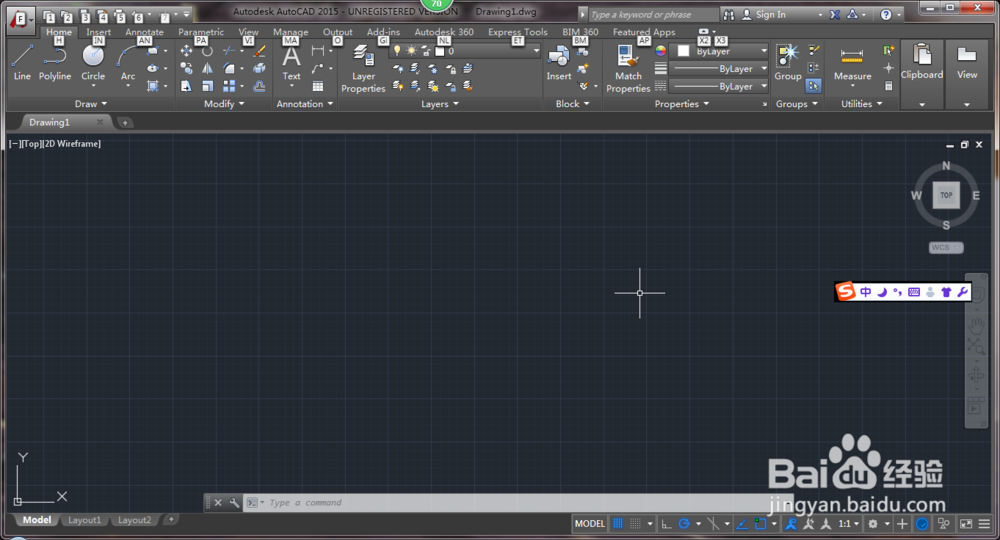This screenshot has width=1000, height=540.
Task: Select the Rotate tool
Action: coord(207,51)
